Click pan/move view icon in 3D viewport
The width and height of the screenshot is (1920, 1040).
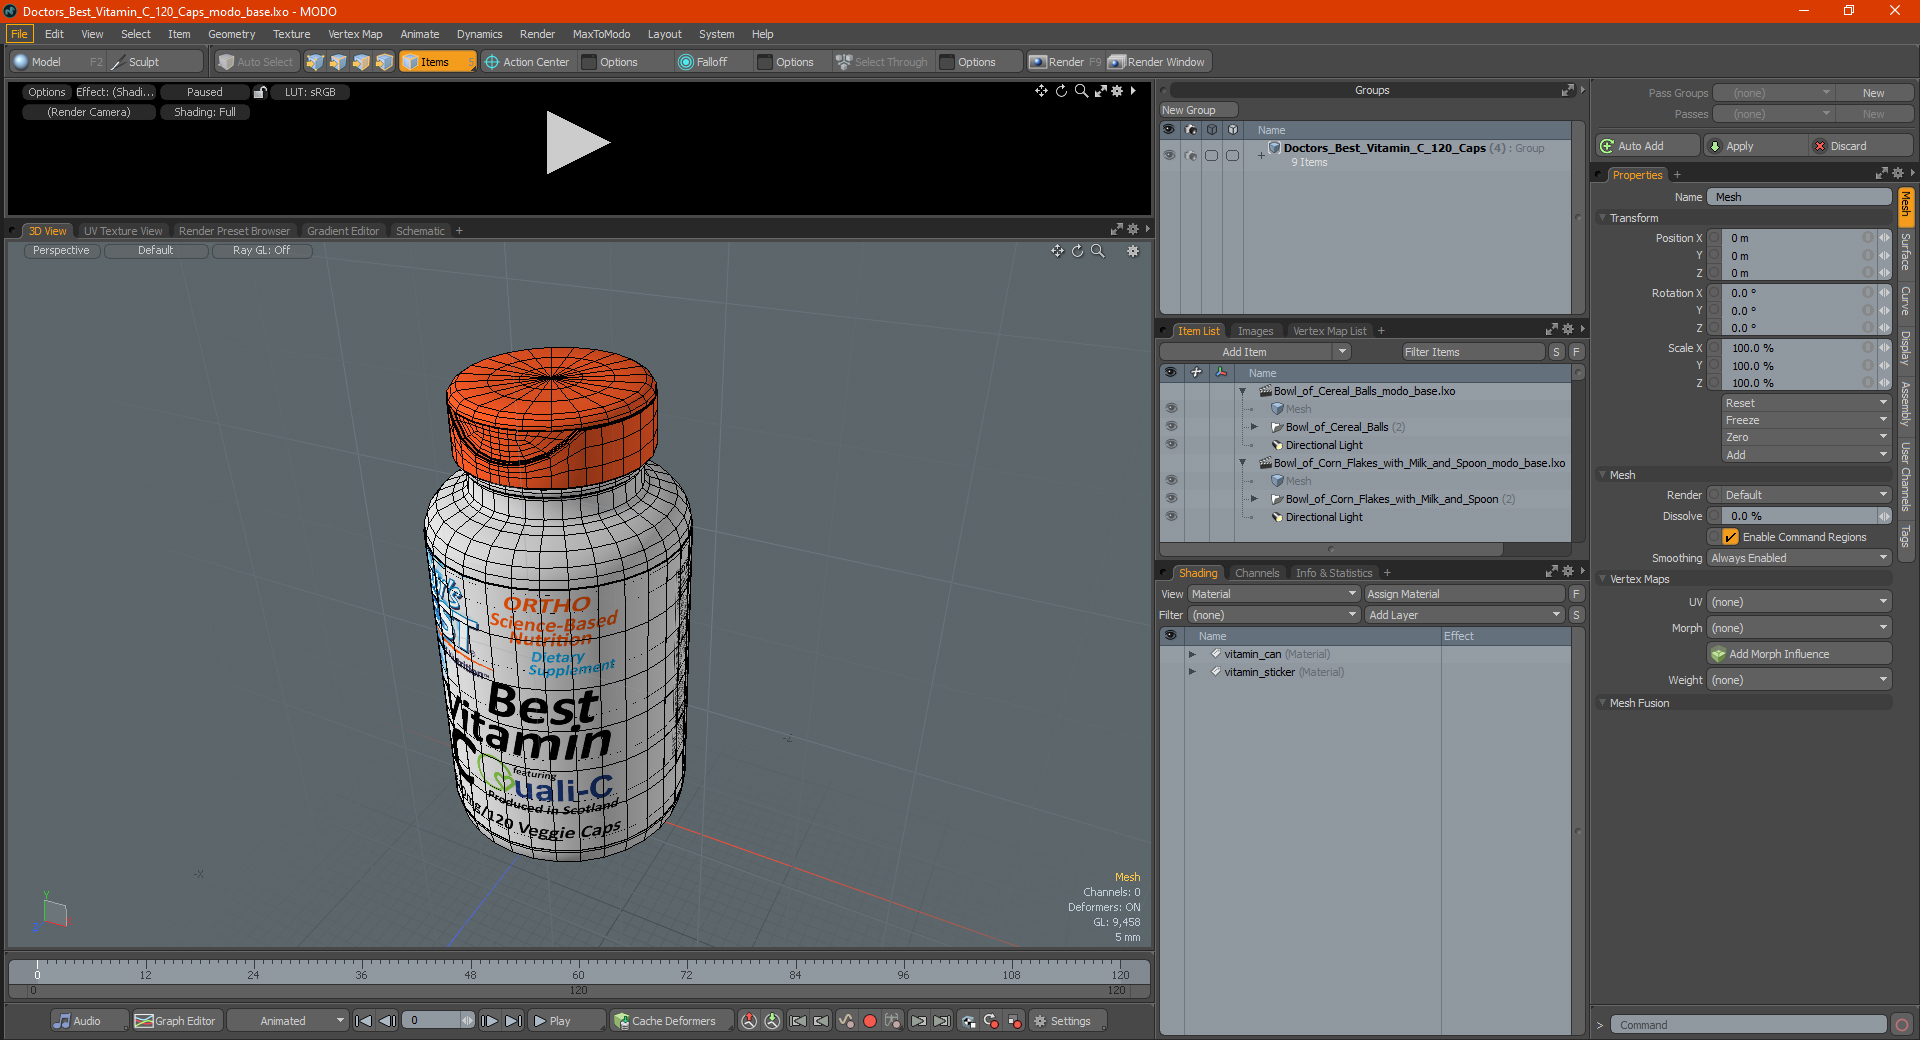[1057, 251]
